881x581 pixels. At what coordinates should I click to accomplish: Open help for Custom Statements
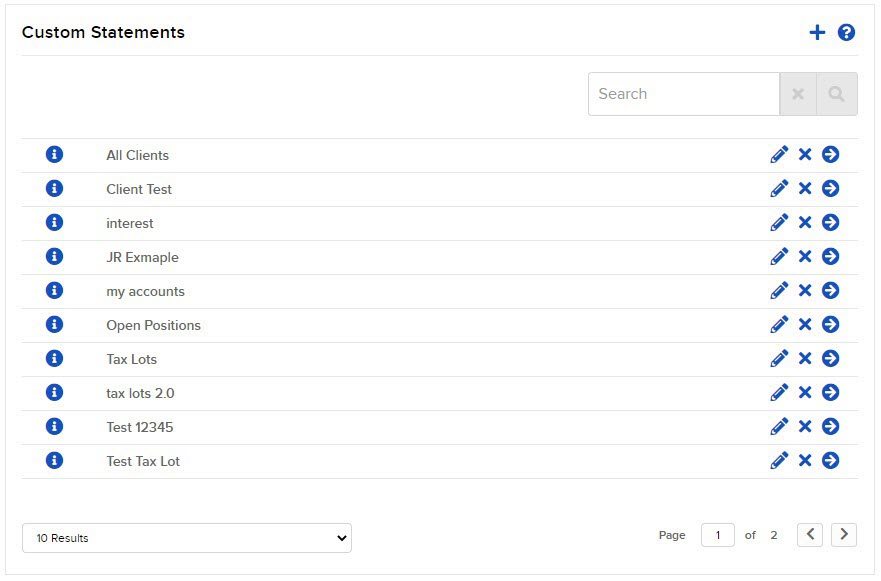[x=846, y=31]
